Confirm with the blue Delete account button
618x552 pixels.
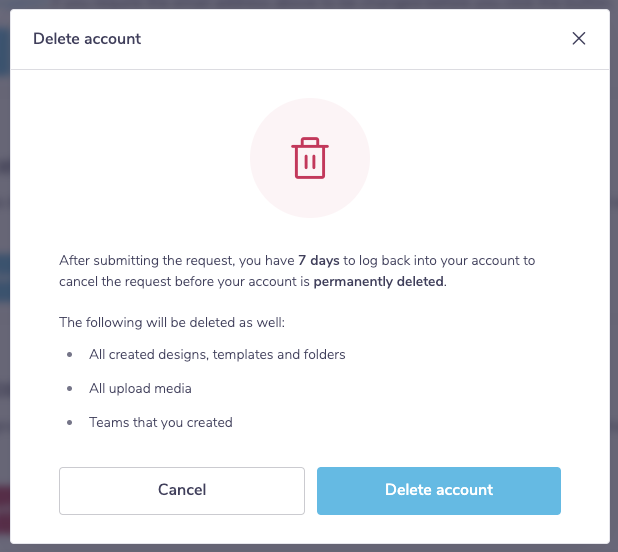coord(439,490)
